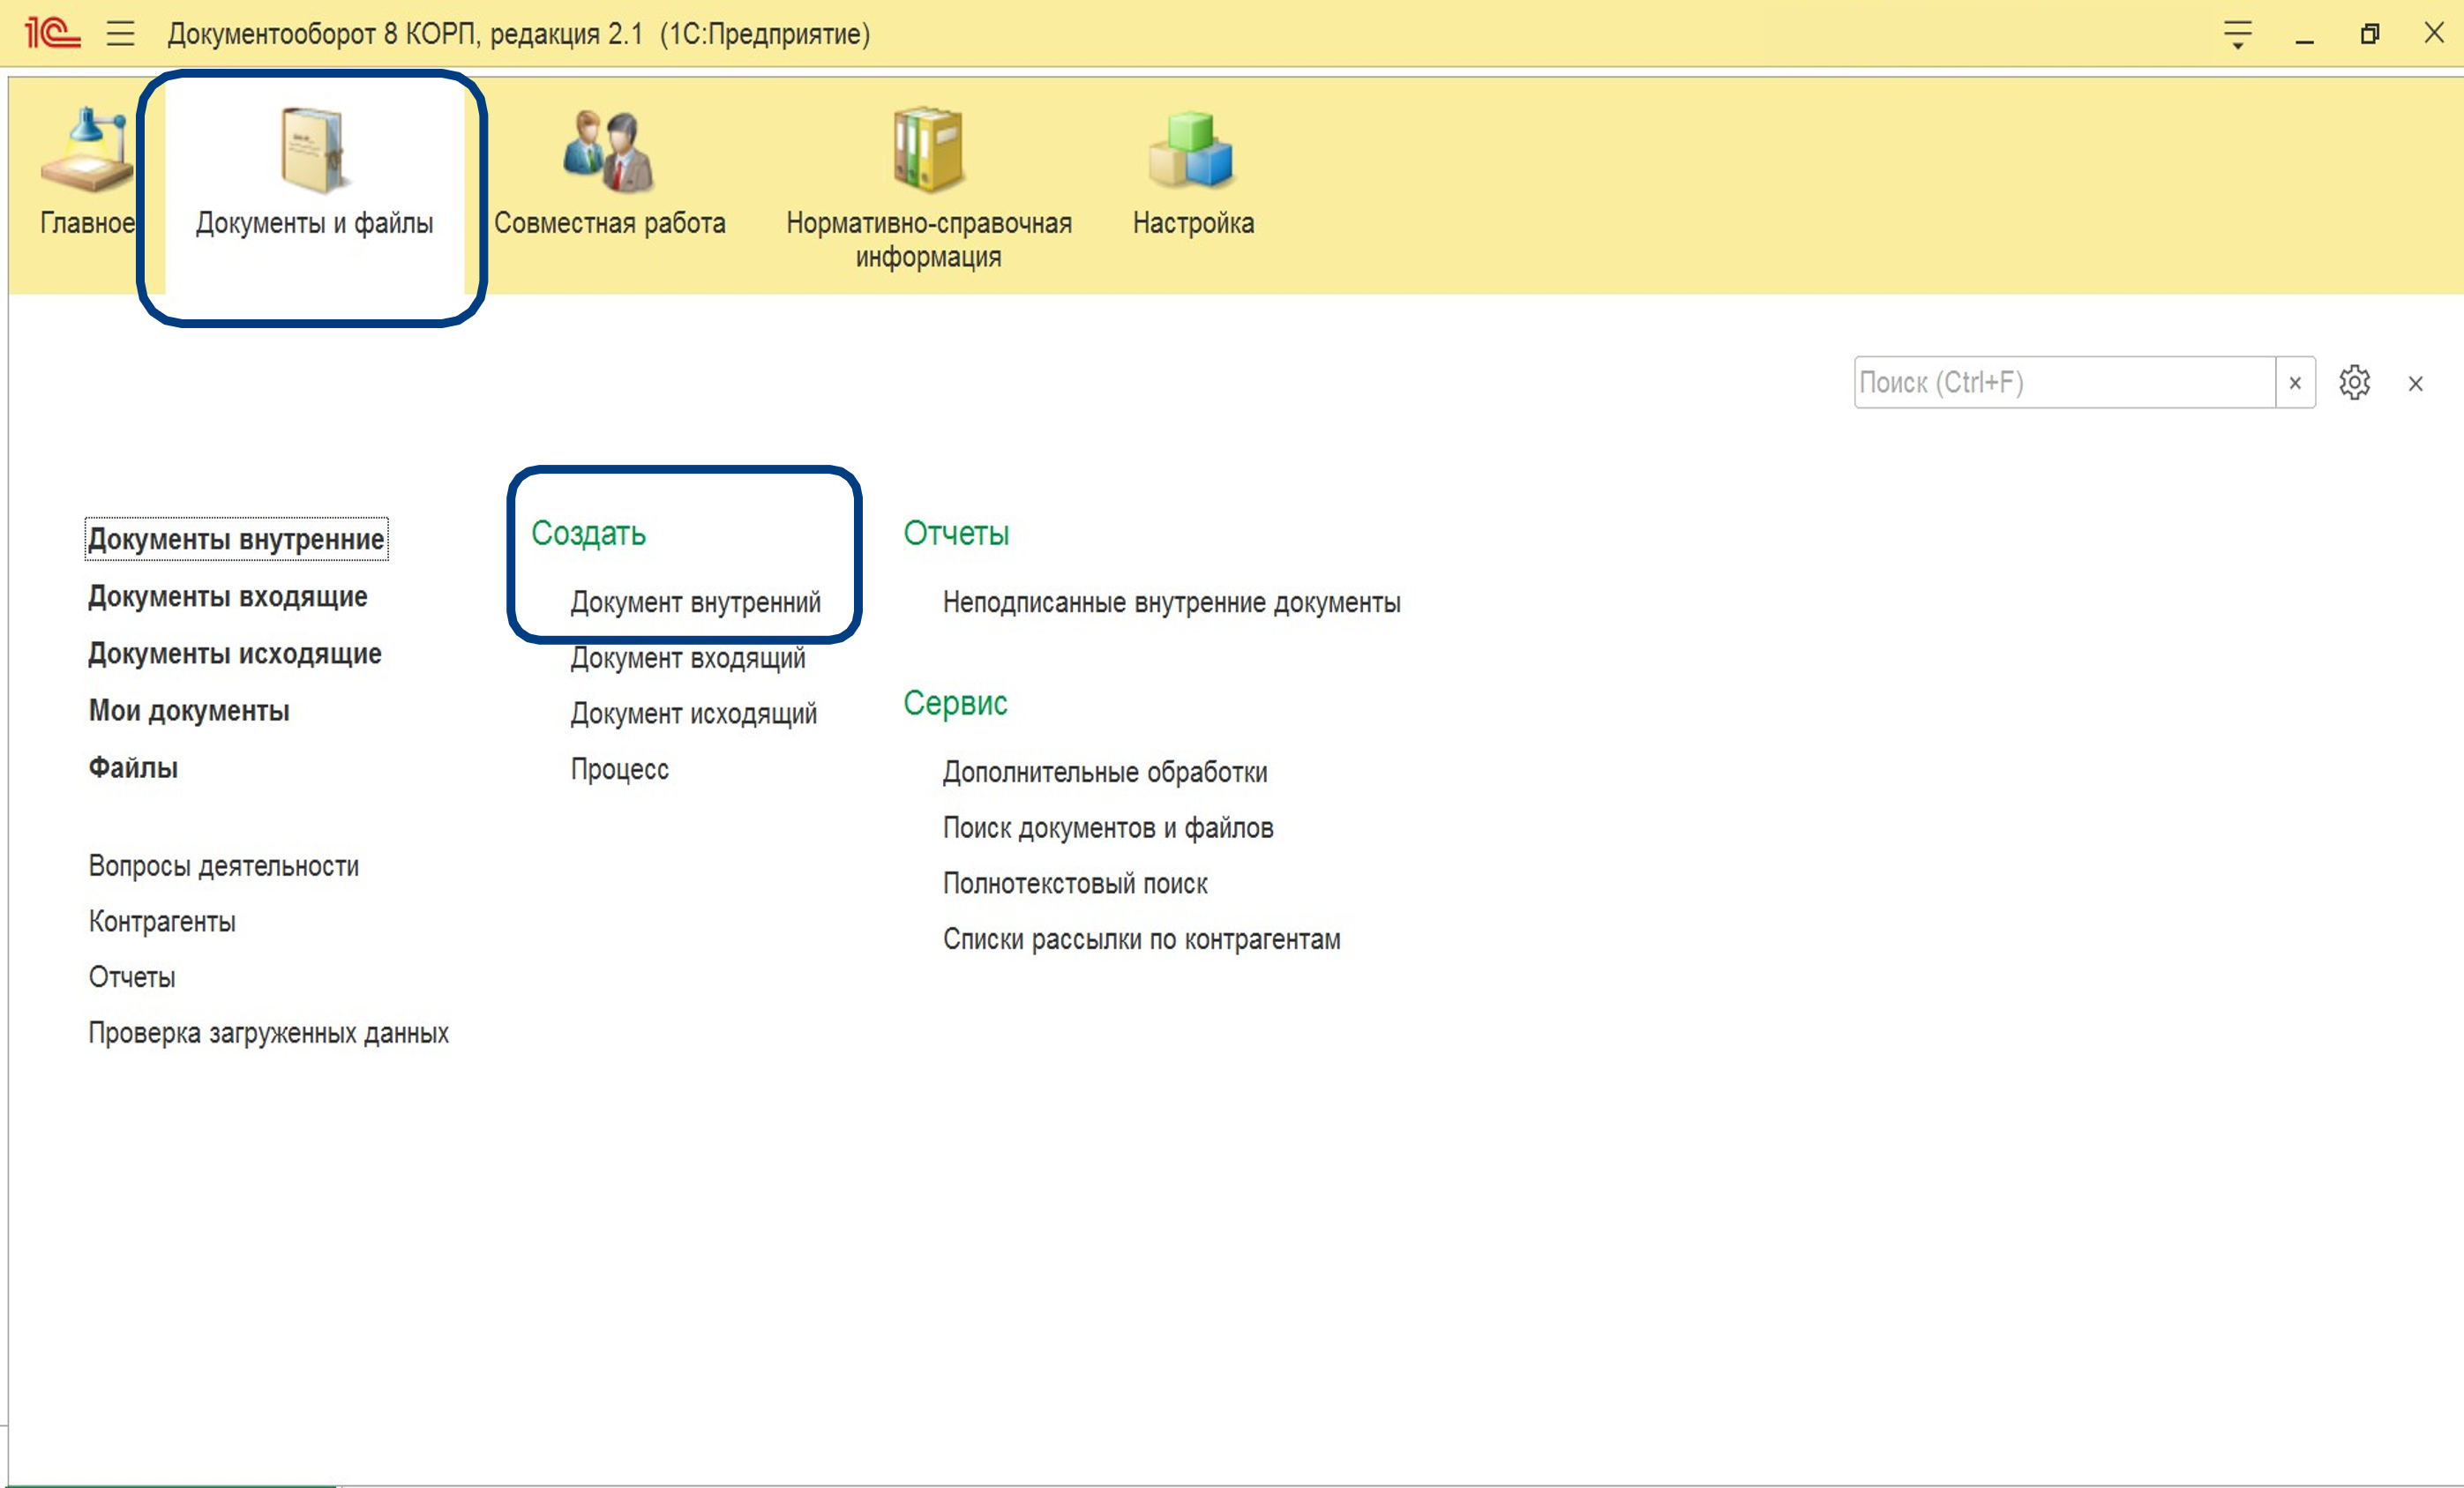Screen dimensions: 2464x1488
Task: Select the Документы и файлы section label
Action: pyautogui.click(x=314, y=223)
